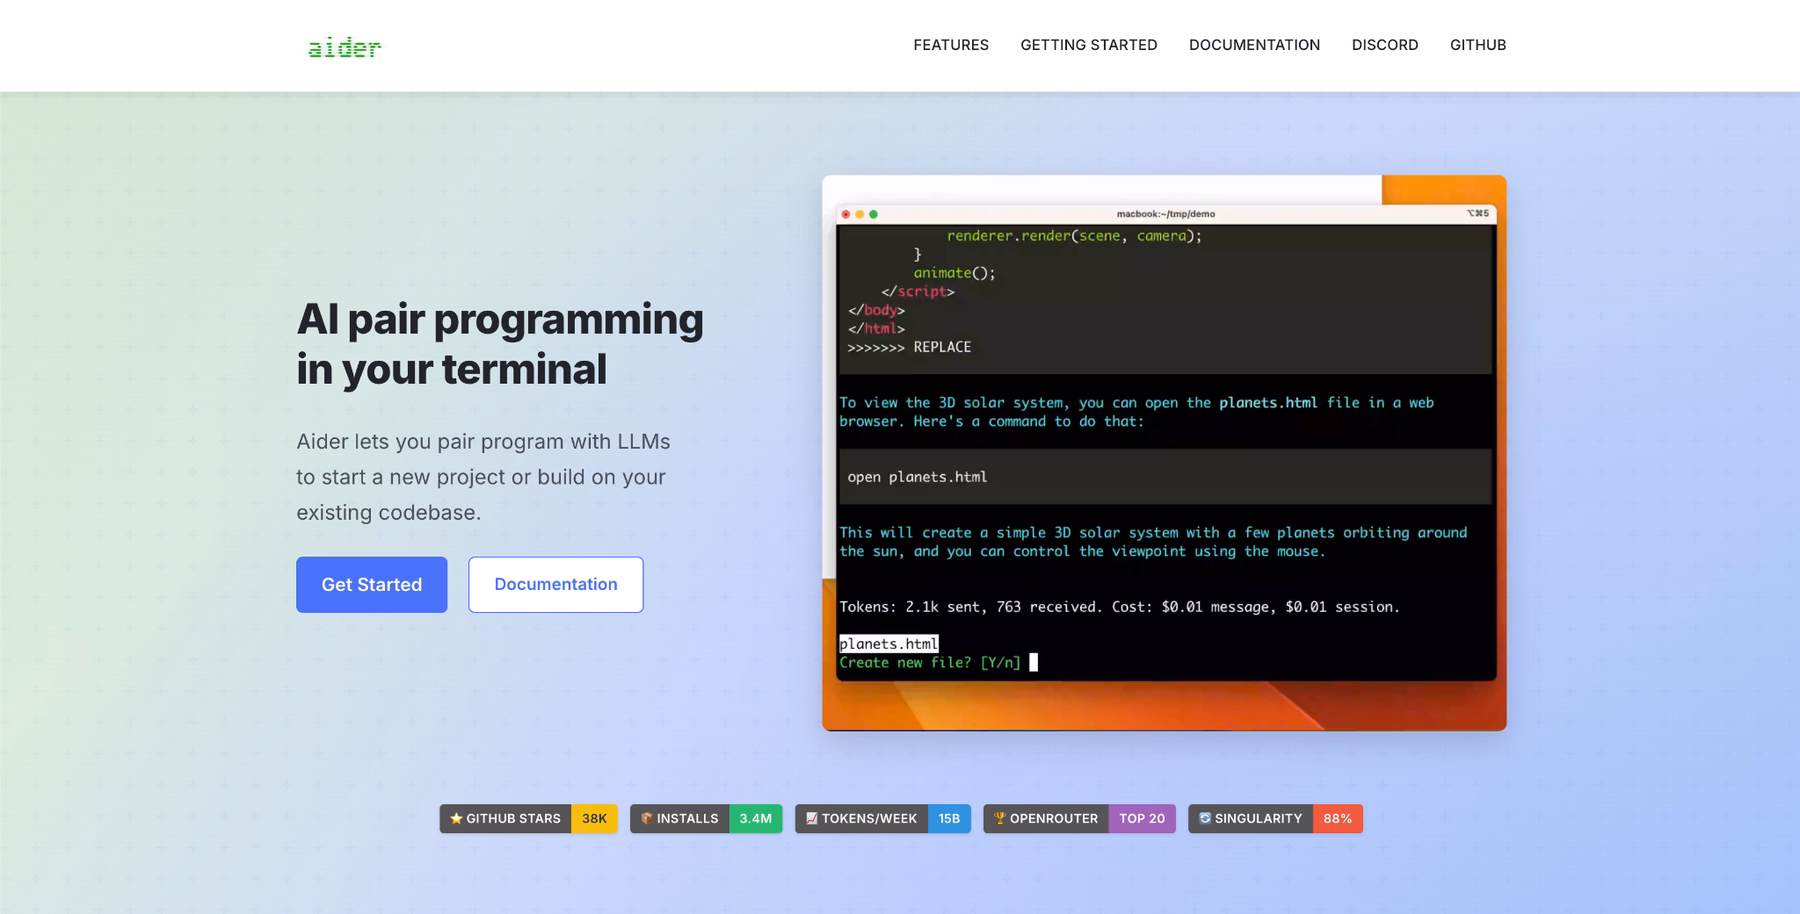Click the star icon on GitHub Stars badge
Screen dimensions: 1800x914
coord(456,818)
